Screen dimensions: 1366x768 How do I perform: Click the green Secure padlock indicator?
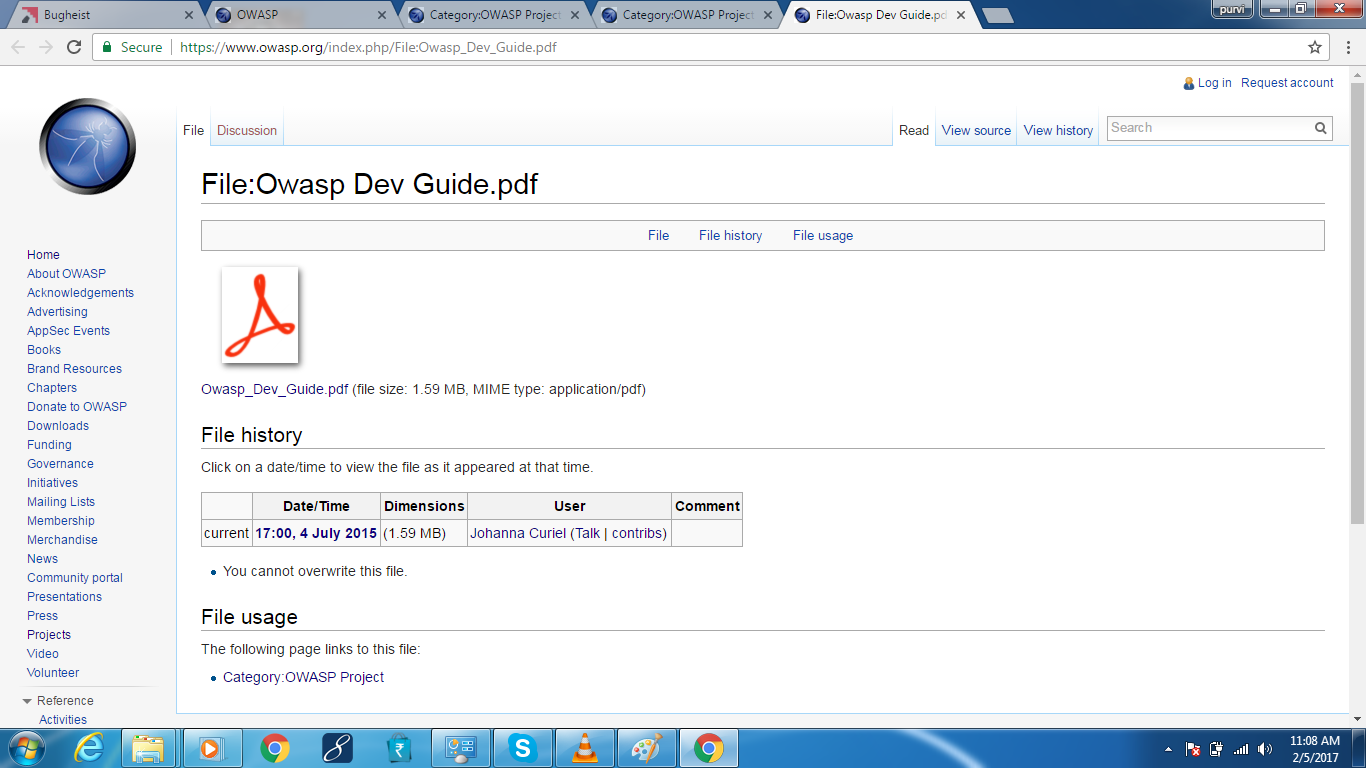pyautogui.click(x=131, y=47)
